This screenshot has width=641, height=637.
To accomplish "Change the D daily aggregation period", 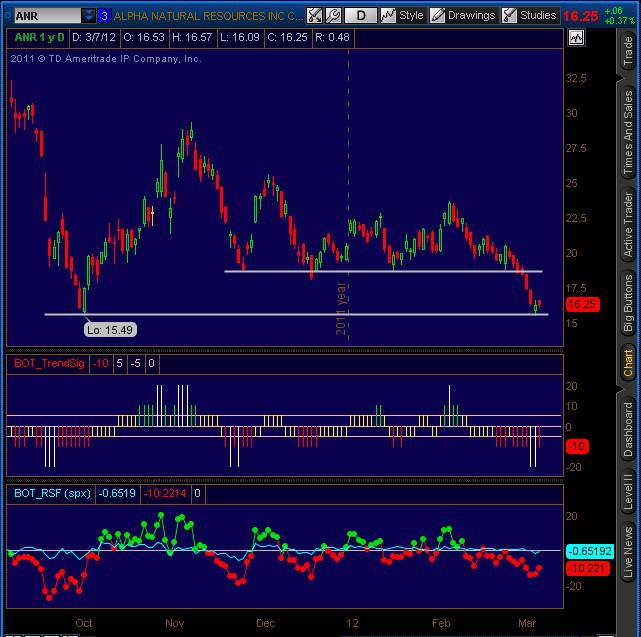I will pos(361,16).
